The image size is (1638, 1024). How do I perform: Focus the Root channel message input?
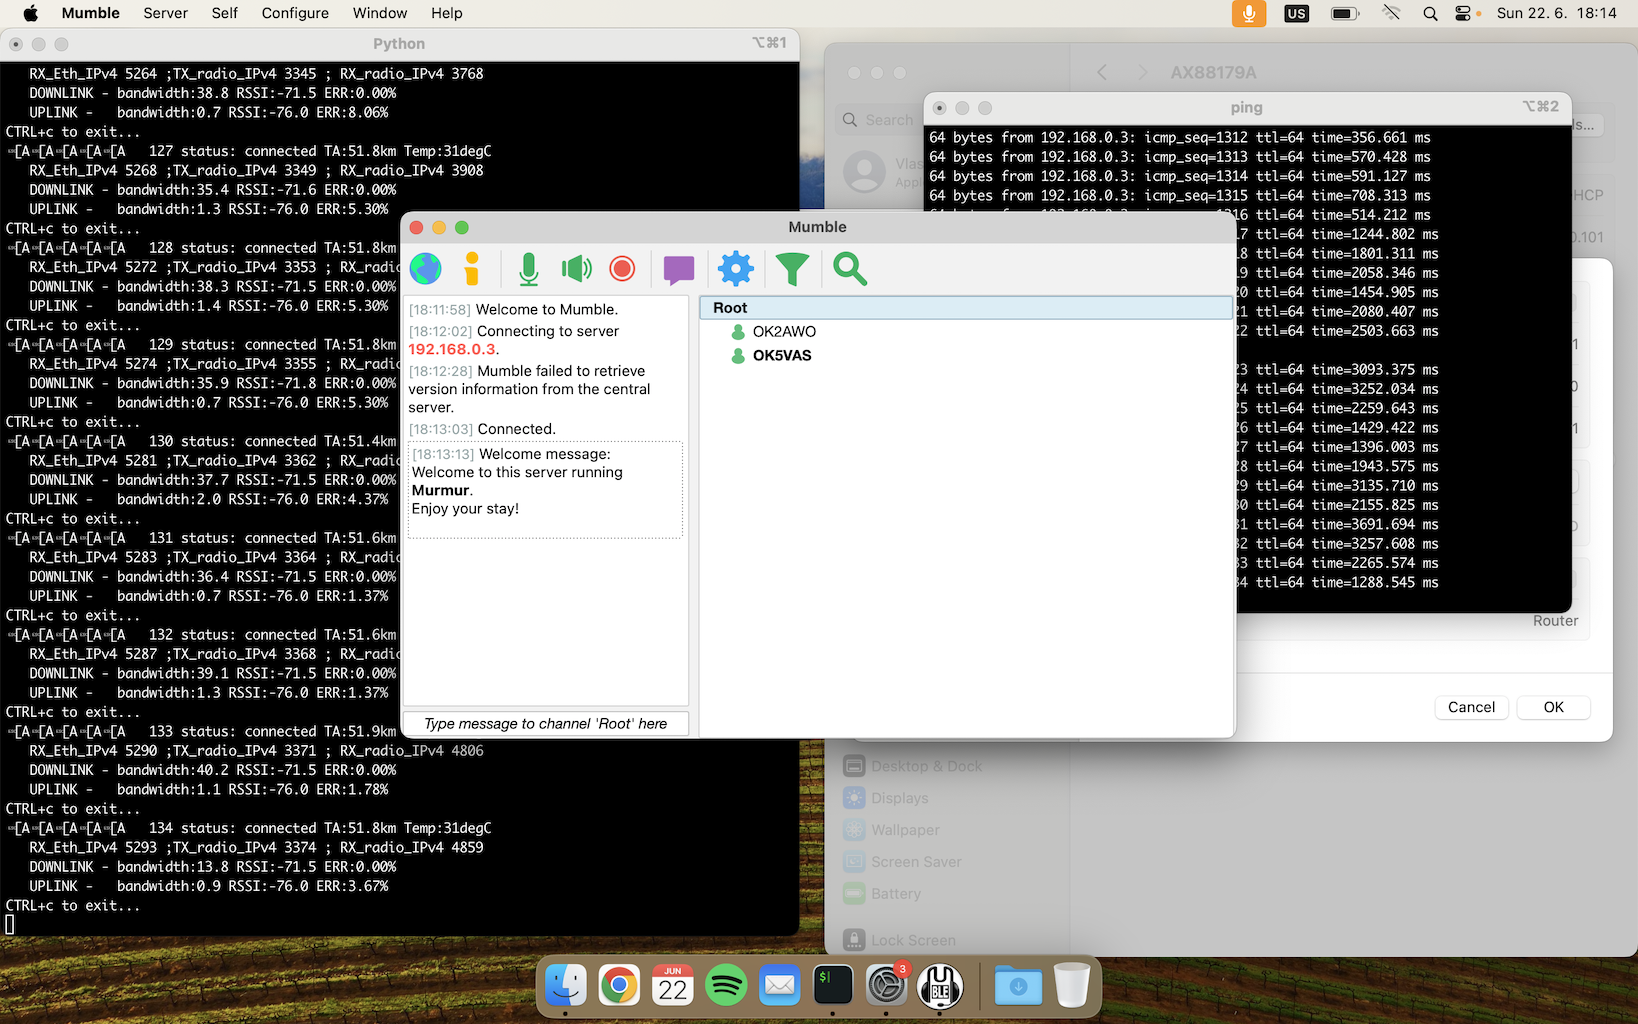tap(545, 724)
